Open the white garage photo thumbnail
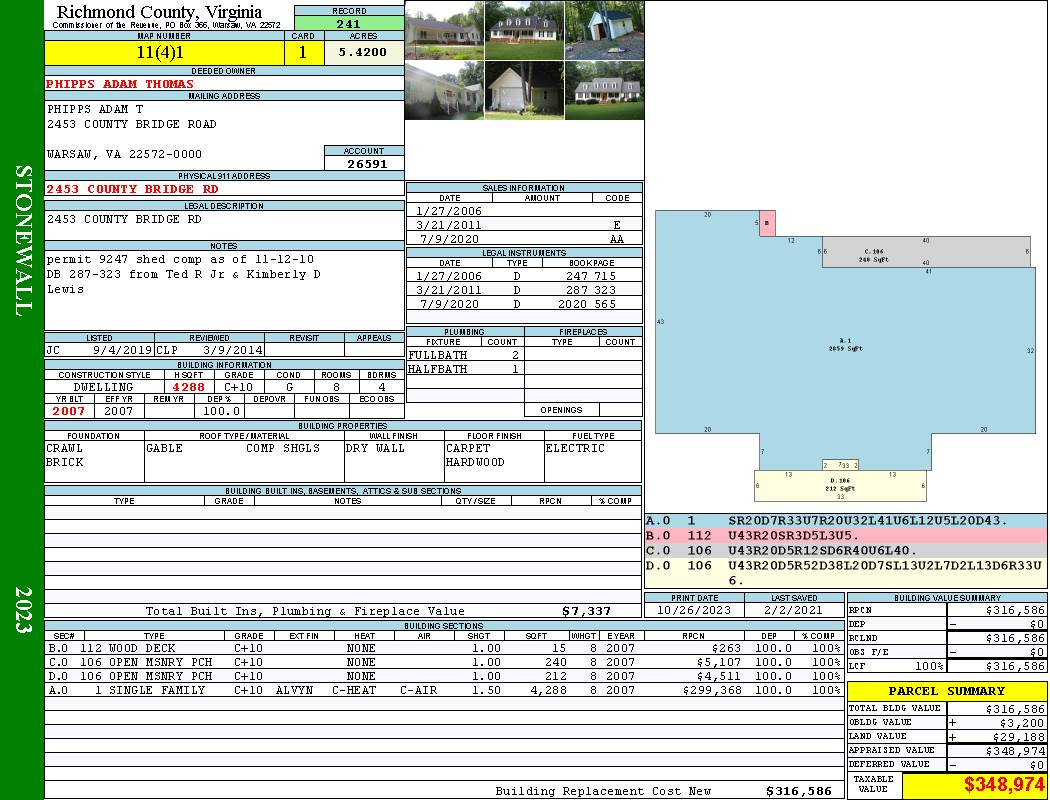The width and height of the screenshot is (1050, 800). click(524, 90)
